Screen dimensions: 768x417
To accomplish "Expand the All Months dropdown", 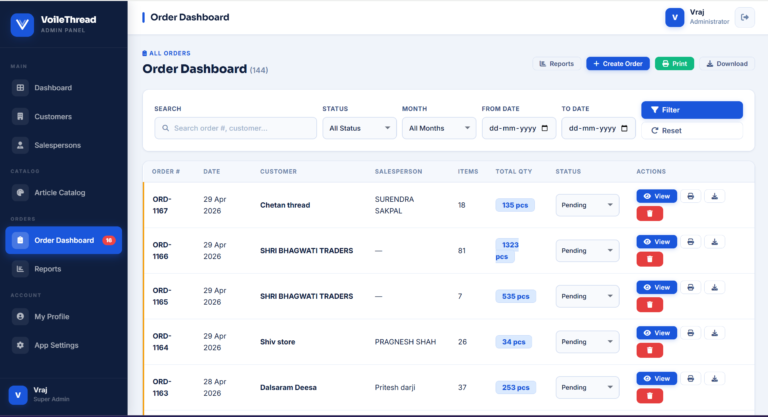I will tap(439, 128).
